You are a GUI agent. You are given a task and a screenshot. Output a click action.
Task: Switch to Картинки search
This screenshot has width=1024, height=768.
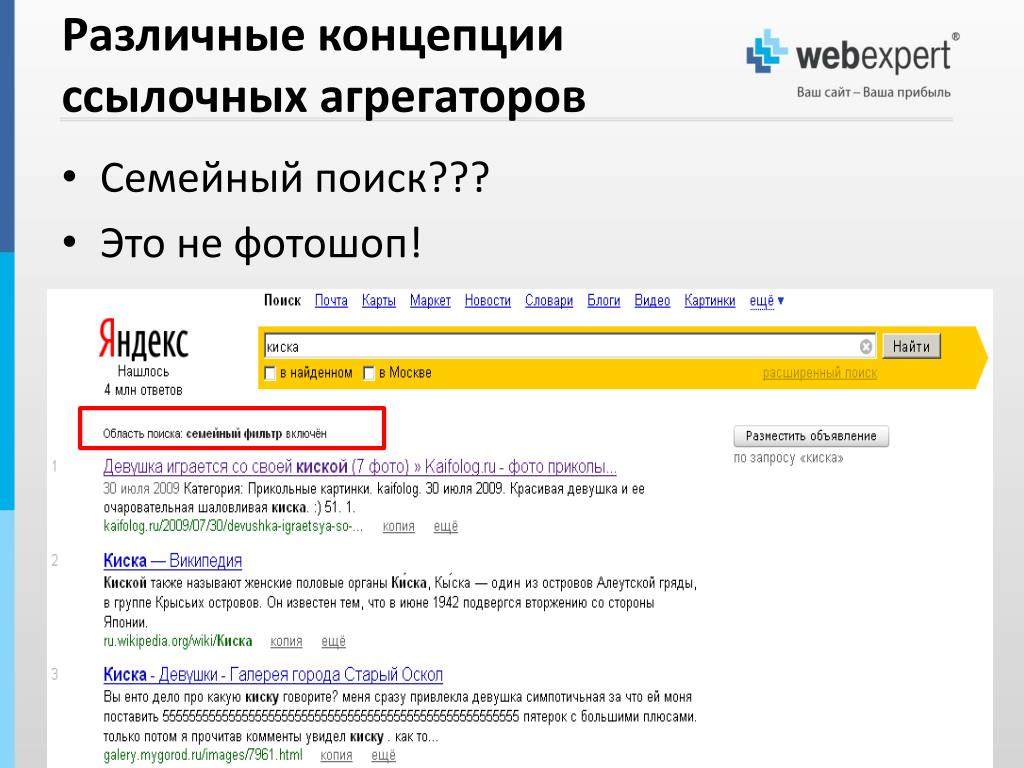click(x=710, y=300)
